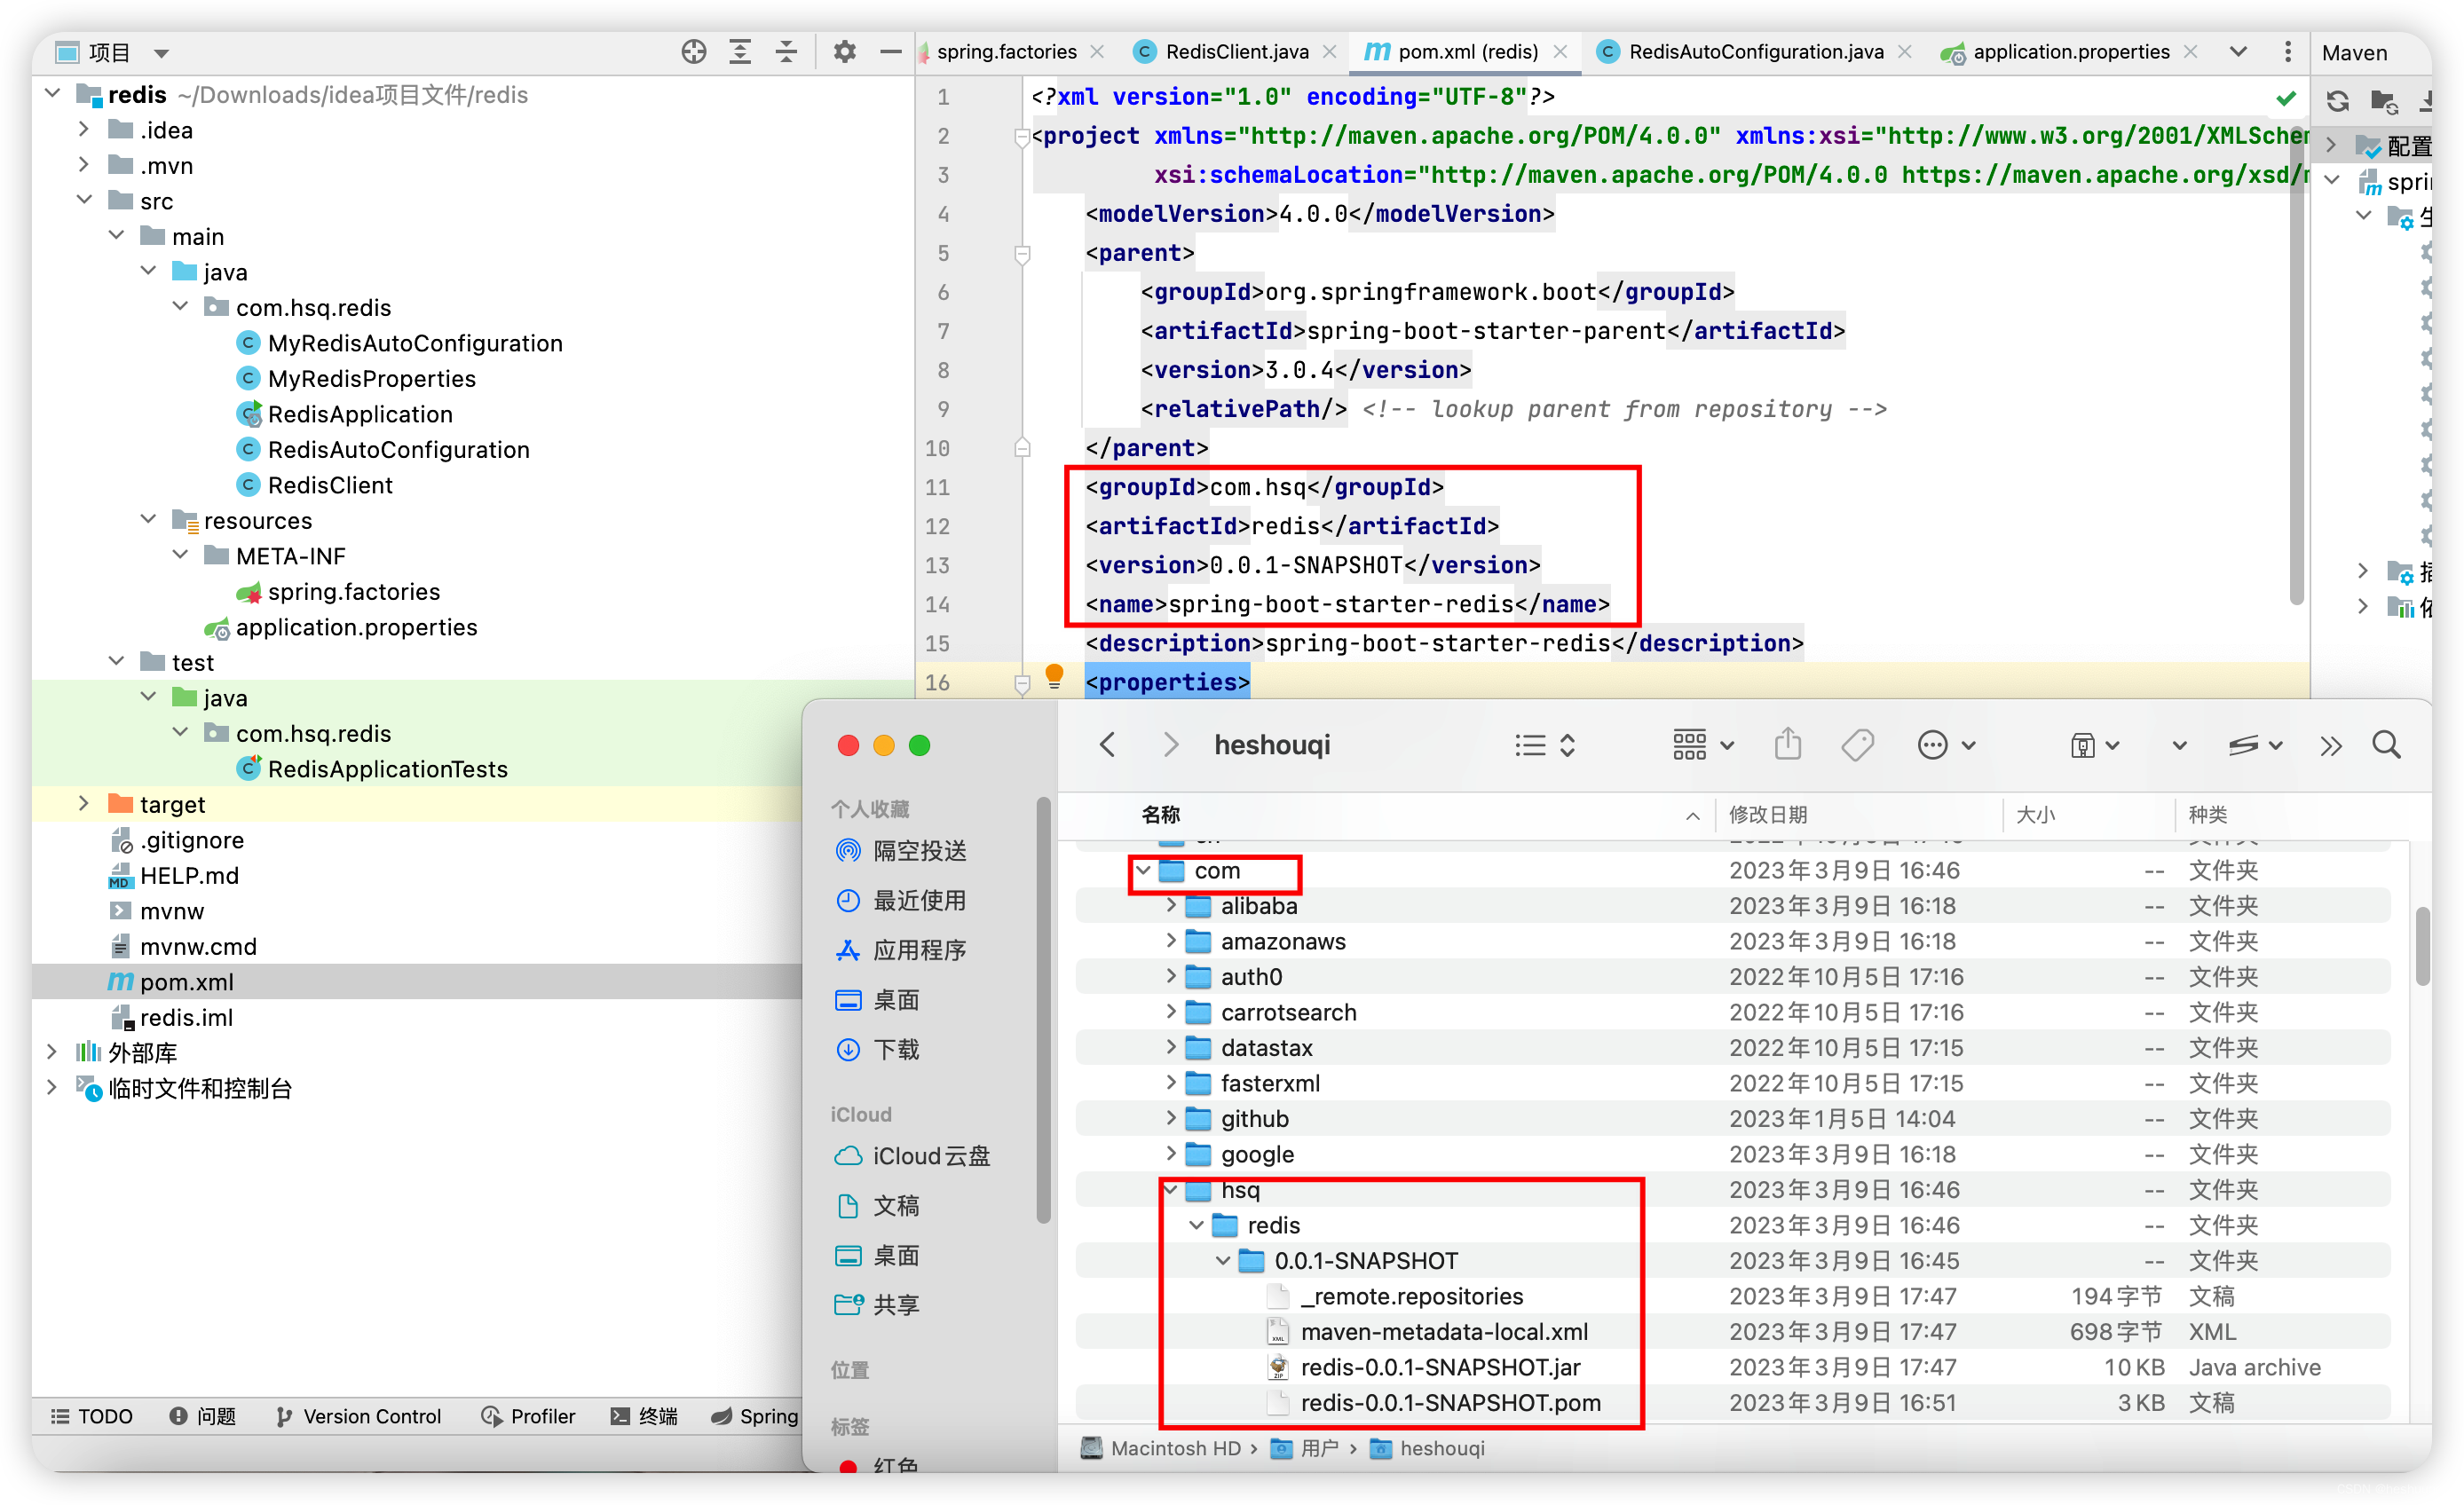Click the yellow intention lightbulb on line 16

(1054, 677)
